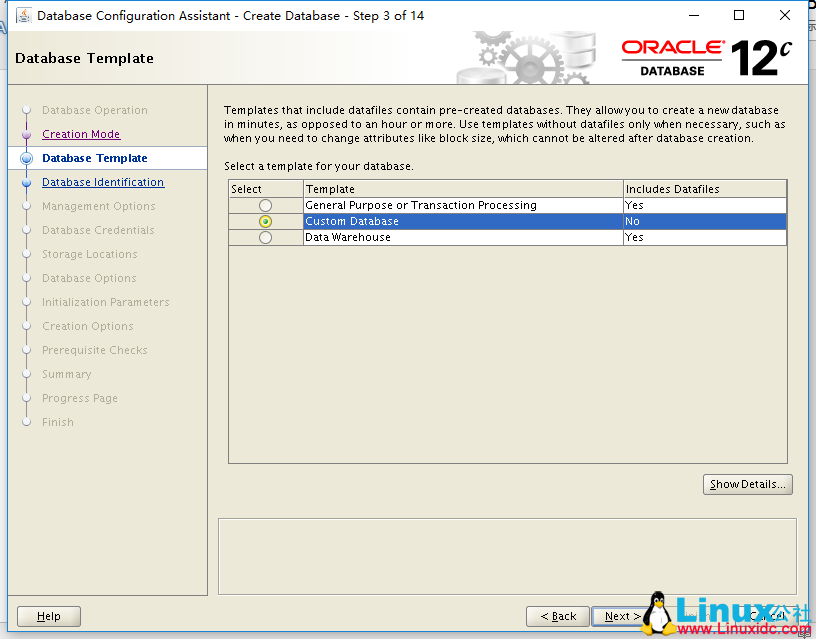Click the Next button to continue

tap(620, 616)
